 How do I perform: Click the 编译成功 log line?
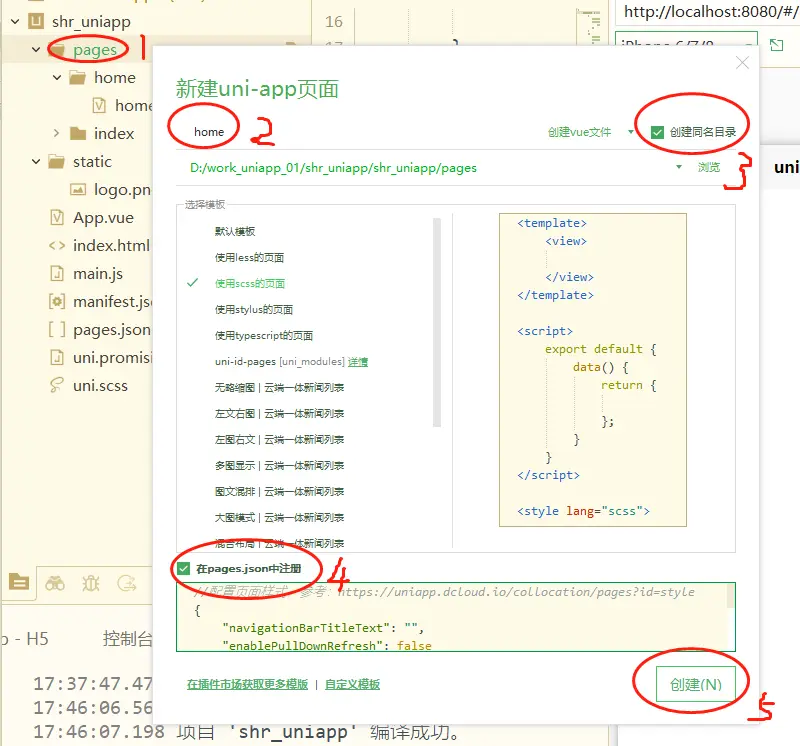click(246, 733)
